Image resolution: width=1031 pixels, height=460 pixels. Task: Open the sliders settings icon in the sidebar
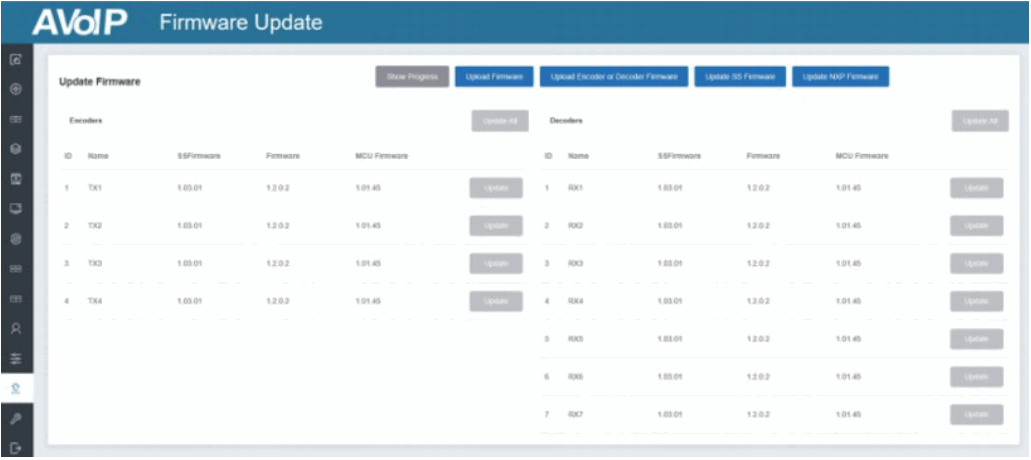(x=17, y=359)
